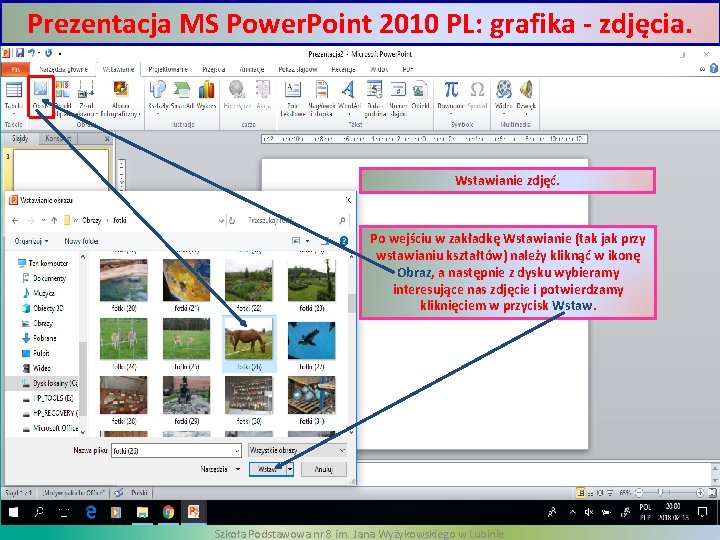This screenshot has width=720, height=540.
Task: Click the zoom out minus button
Action: (x=639, y=493)
